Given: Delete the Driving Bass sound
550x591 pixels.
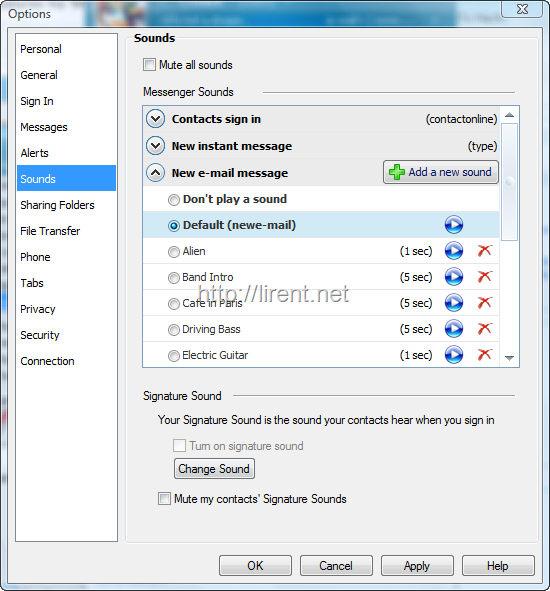Looking at the screenshot, I should 484,329.
